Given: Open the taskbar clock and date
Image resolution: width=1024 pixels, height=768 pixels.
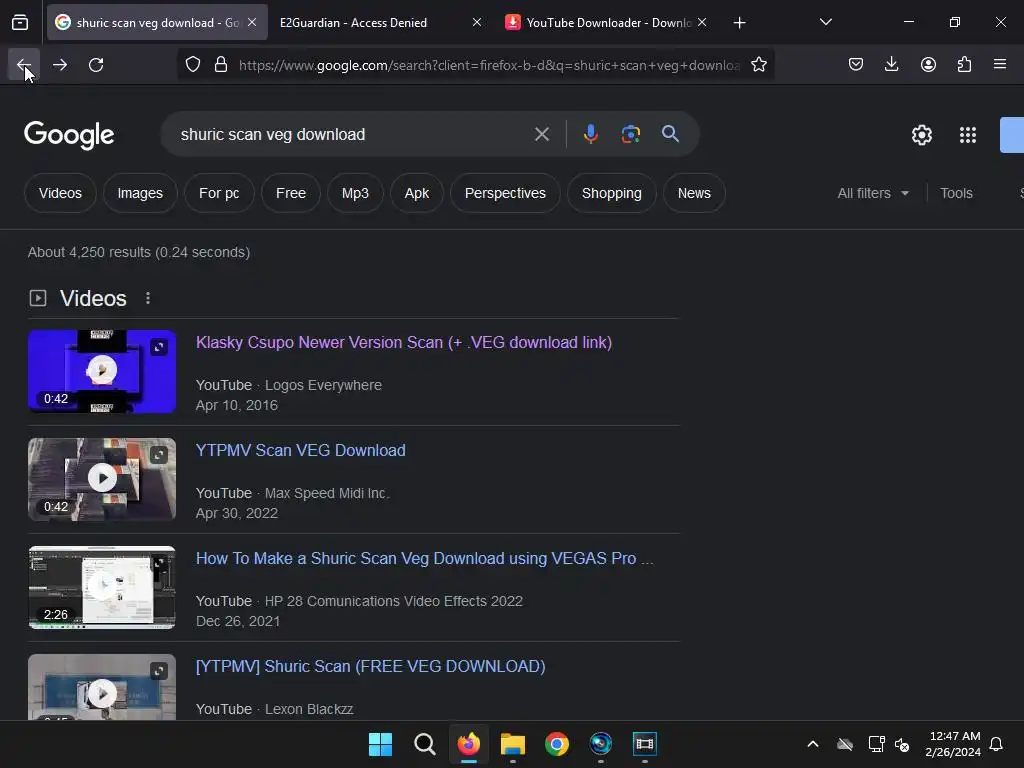Looking at the screenshot, I should tap(953, 744).
